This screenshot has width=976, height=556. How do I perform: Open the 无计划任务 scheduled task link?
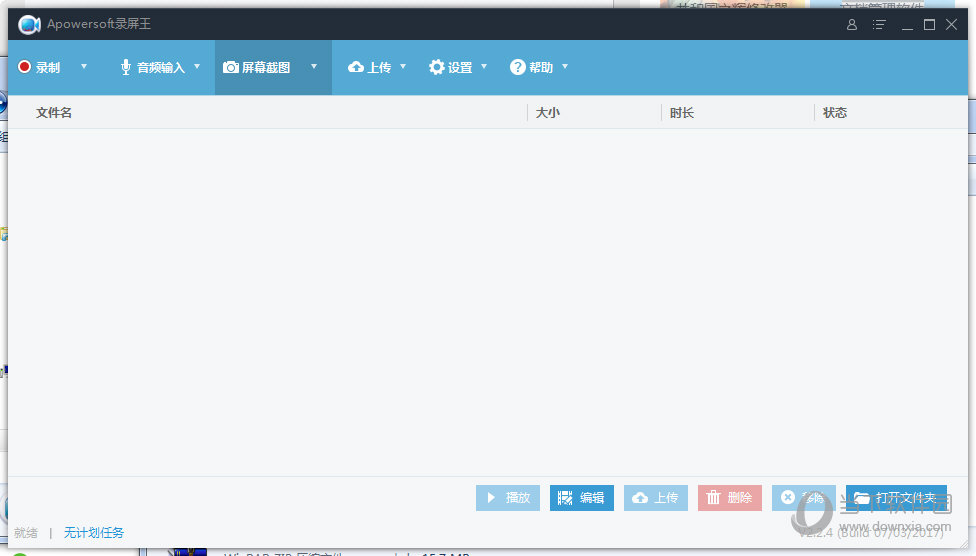[x=94, y=533]
